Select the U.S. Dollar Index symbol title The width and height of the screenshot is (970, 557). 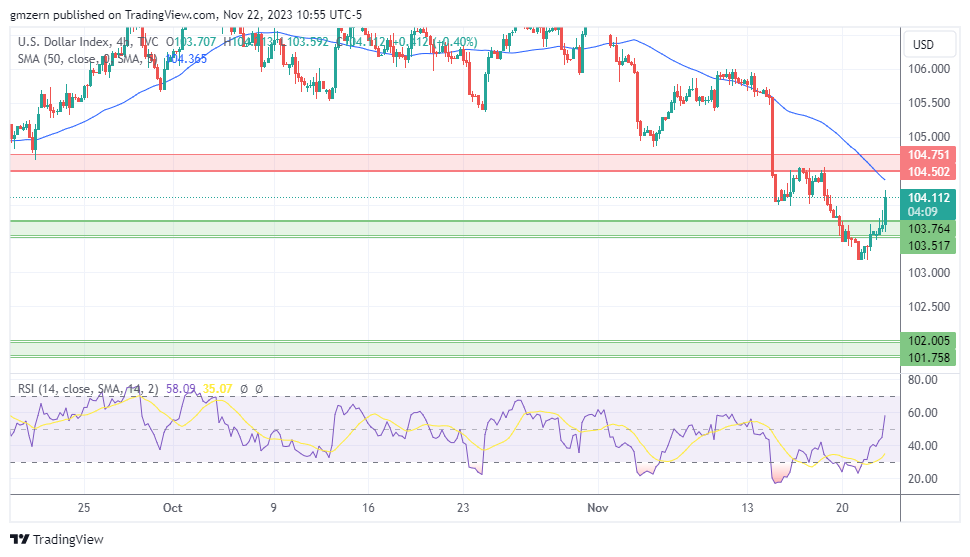[62, 41]
